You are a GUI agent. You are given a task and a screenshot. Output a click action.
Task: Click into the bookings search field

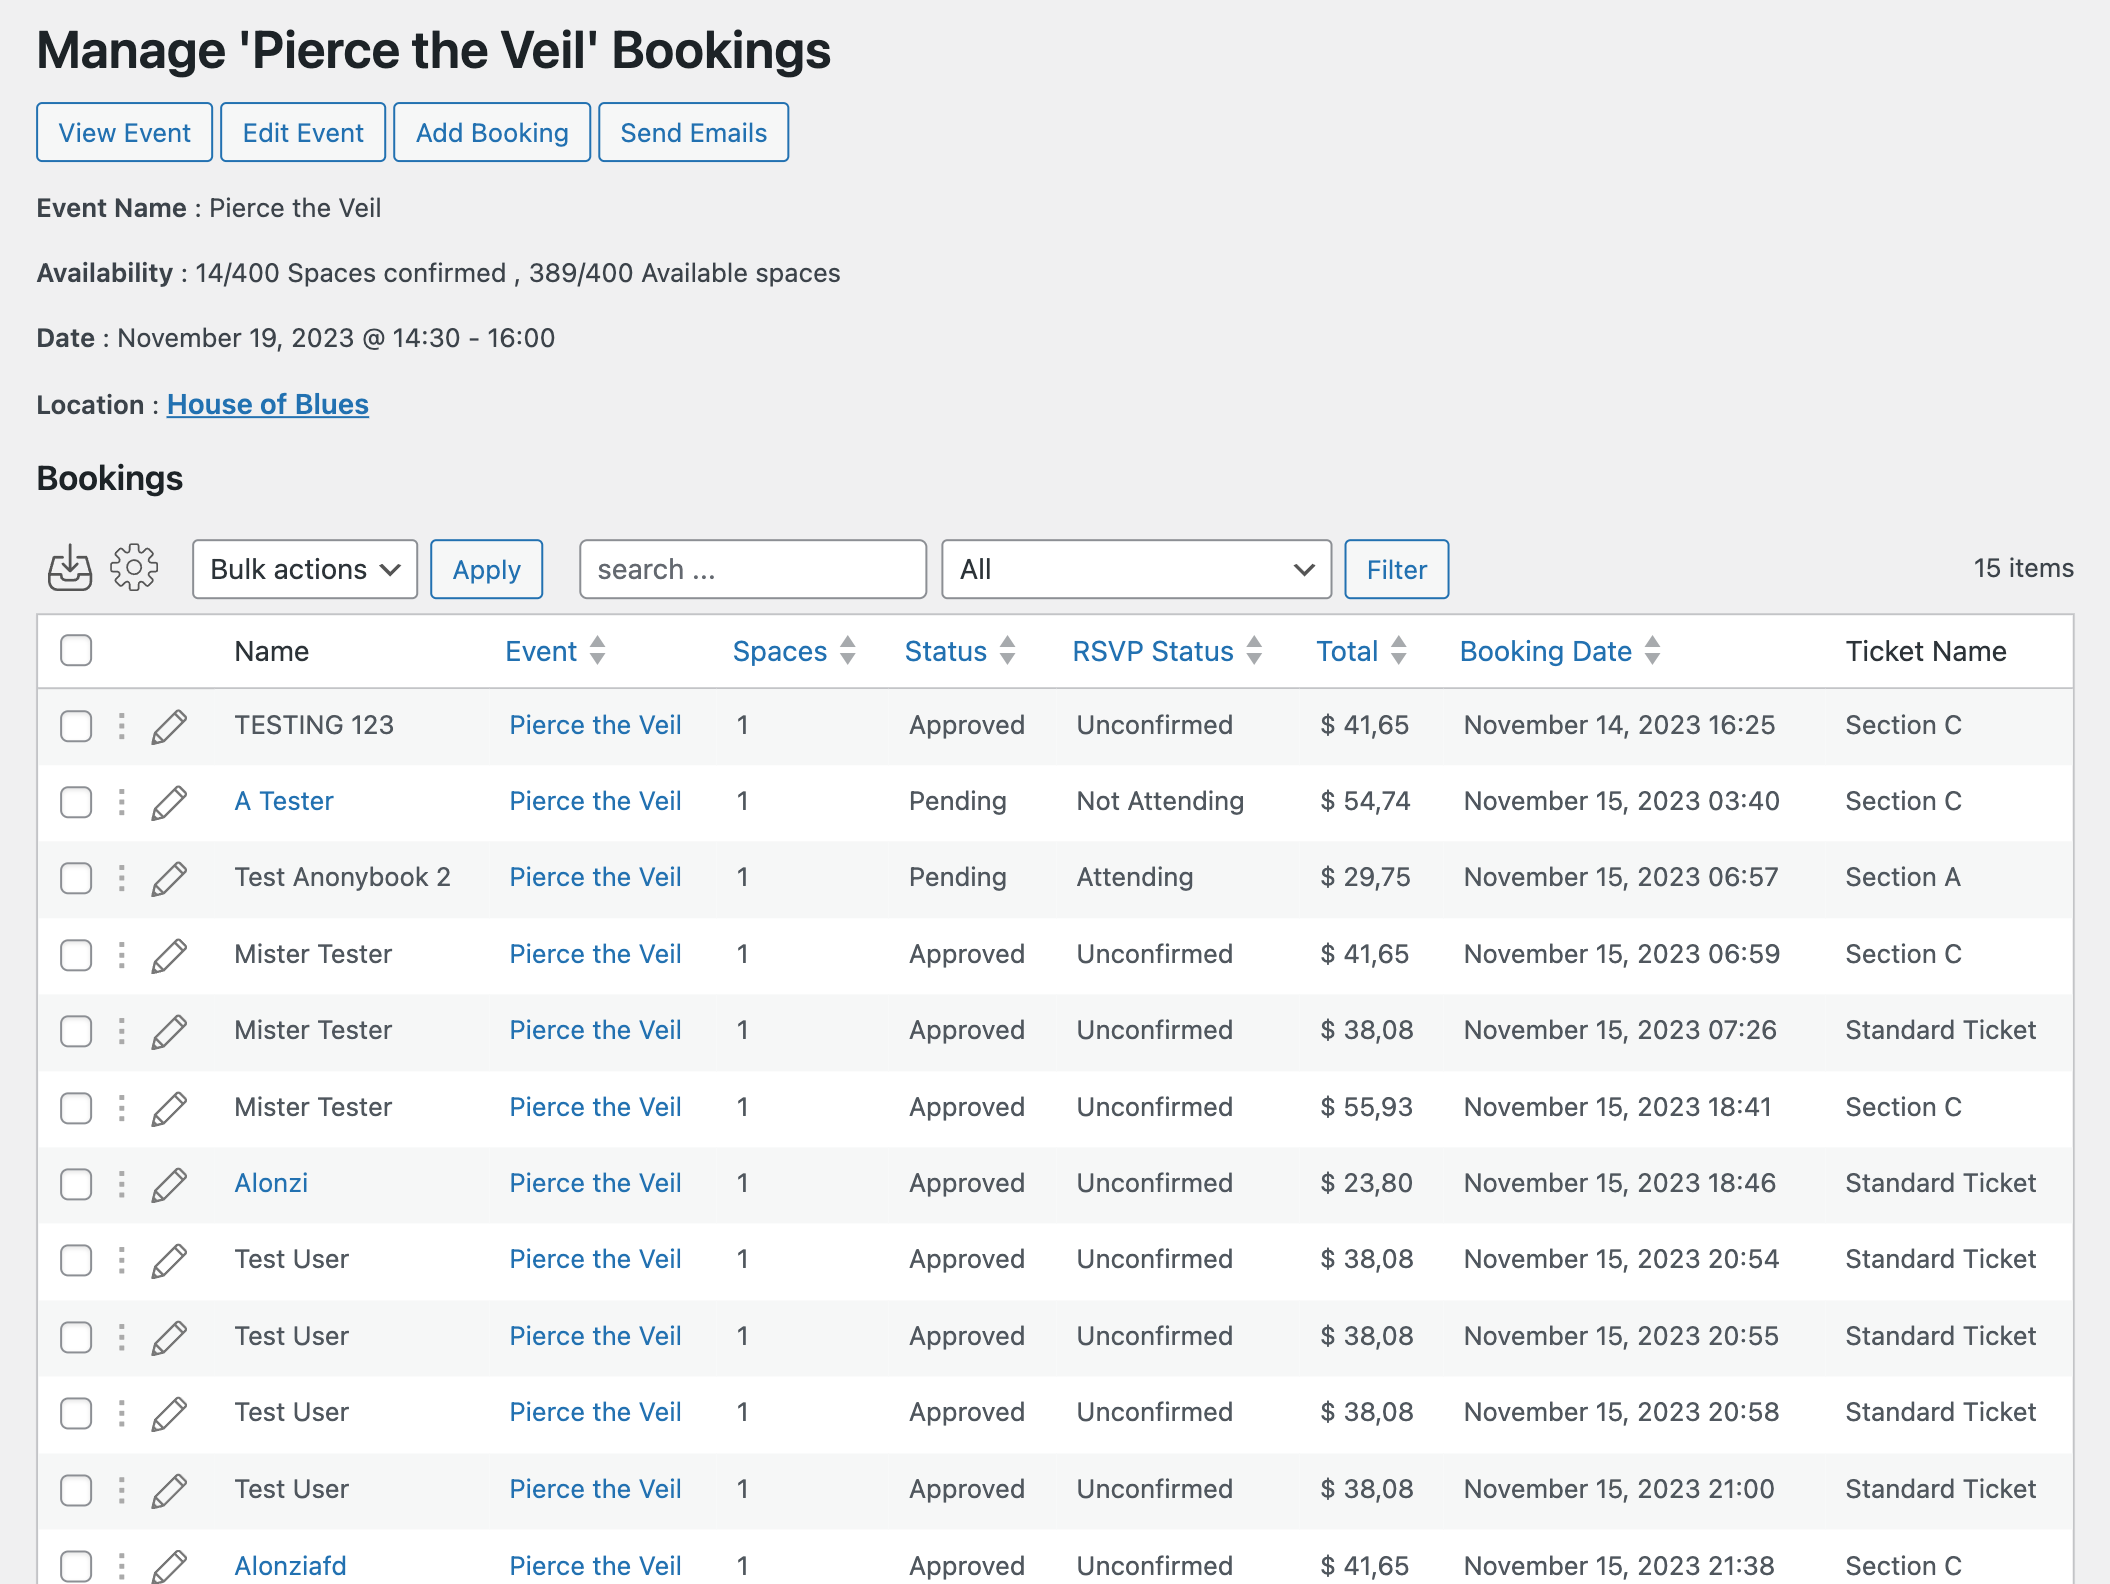pyautogui.click(x=752, y=569)
